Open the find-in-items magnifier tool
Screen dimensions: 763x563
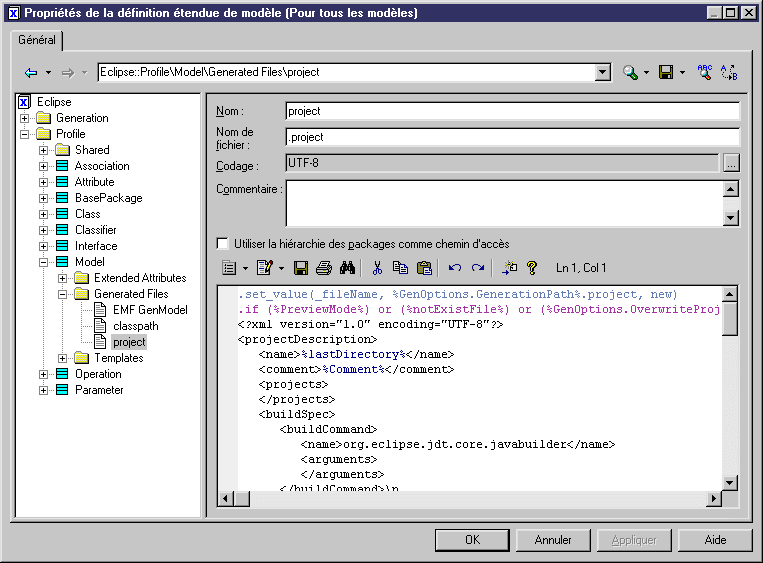coord(631,73)
